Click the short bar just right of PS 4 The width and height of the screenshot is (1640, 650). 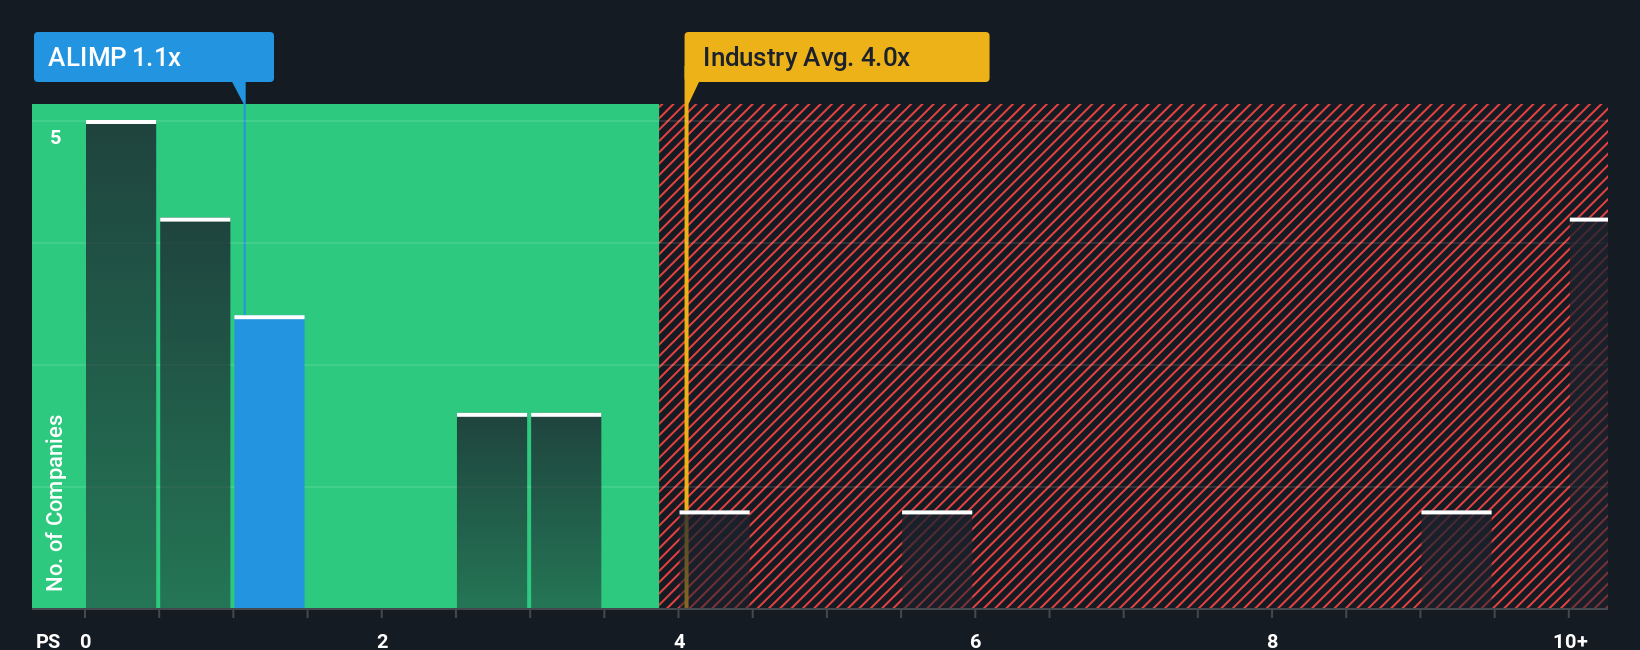click(714, 559)
